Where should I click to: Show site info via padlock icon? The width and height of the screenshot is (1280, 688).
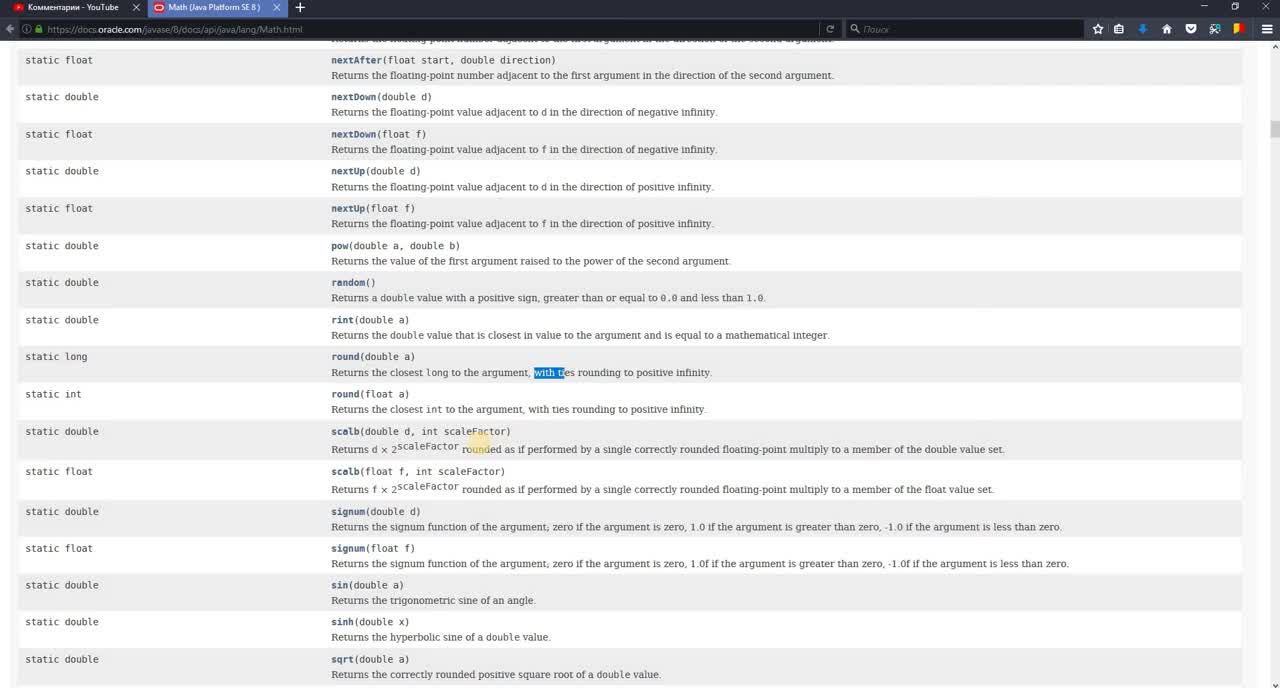[x=39, y=29]
